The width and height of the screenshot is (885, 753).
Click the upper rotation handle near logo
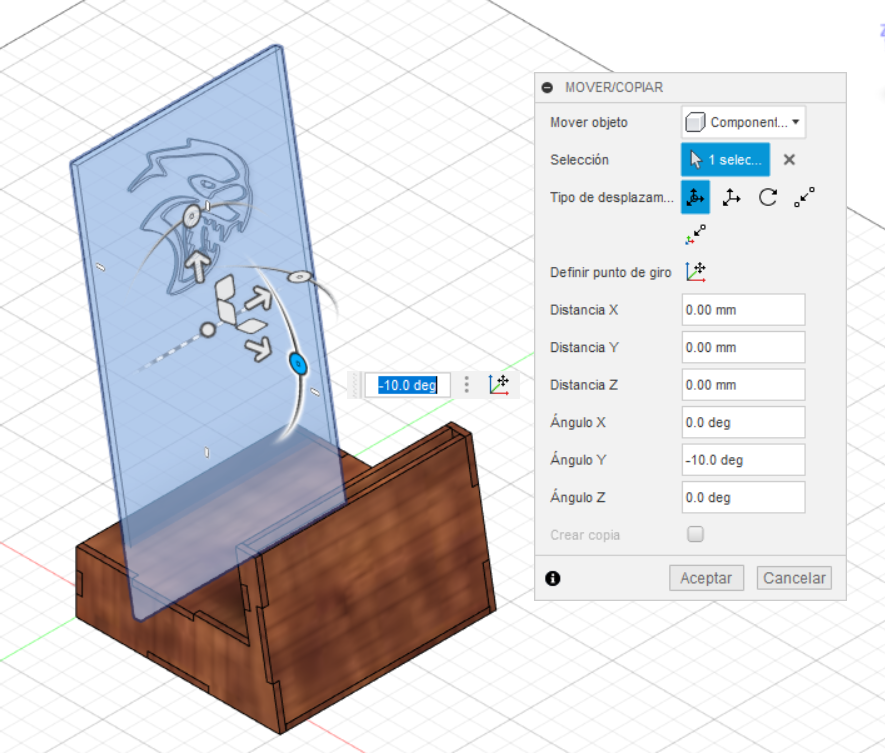click(192, 216)
